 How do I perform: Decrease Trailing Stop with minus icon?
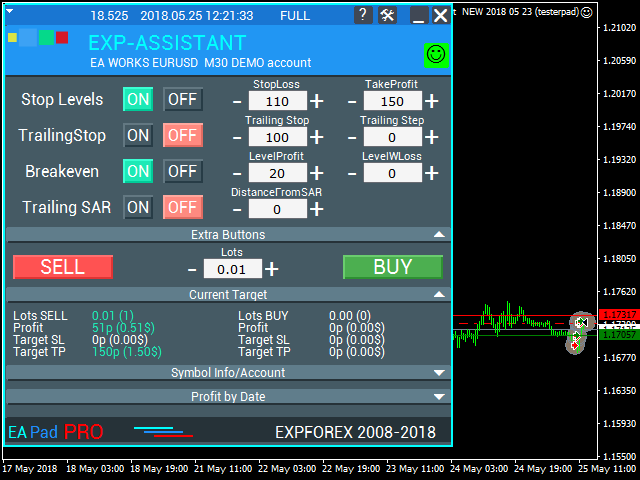click(237, 138)
